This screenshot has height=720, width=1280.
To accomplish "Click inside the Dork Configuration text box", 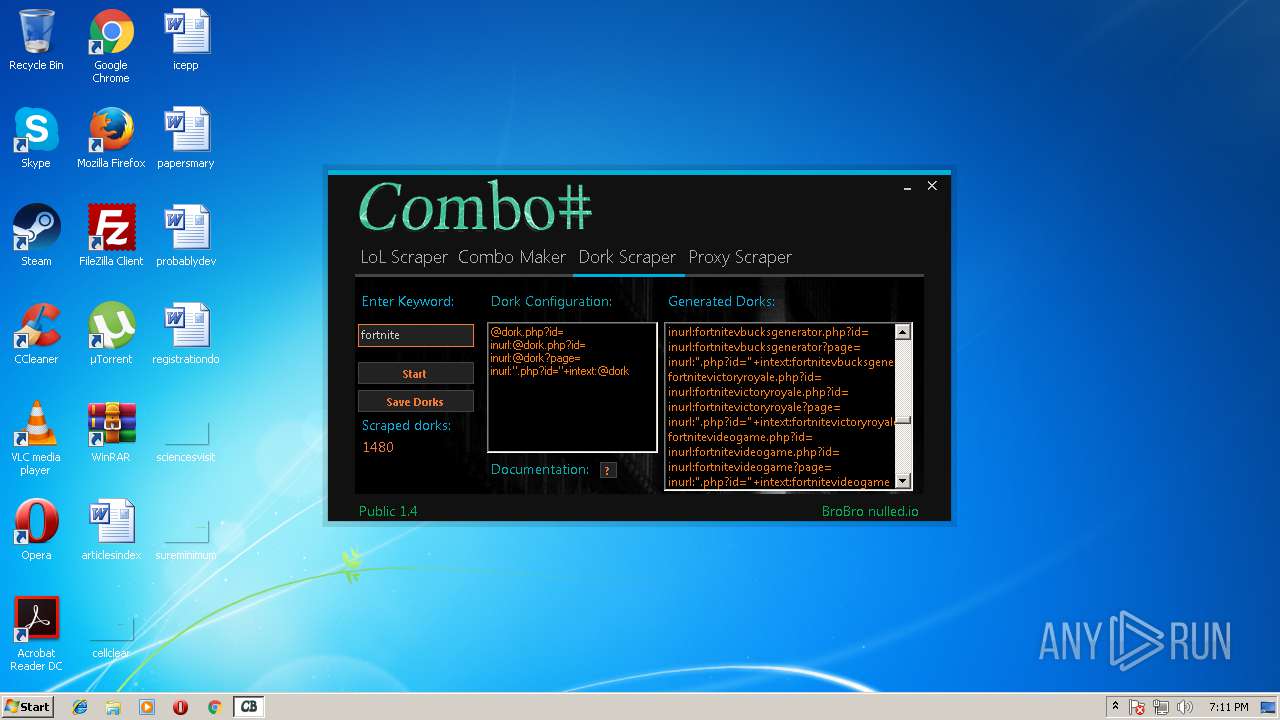I will (x=572, y=387).
